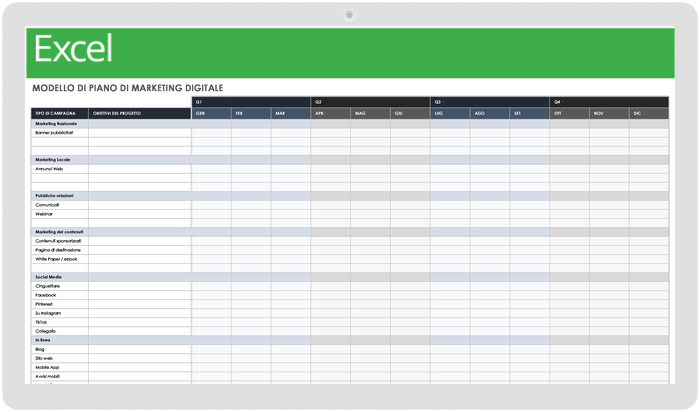Select the 'Avvisi mobili' cell
The width and height of the screenshot is (700, 412).
coord(60,376)
